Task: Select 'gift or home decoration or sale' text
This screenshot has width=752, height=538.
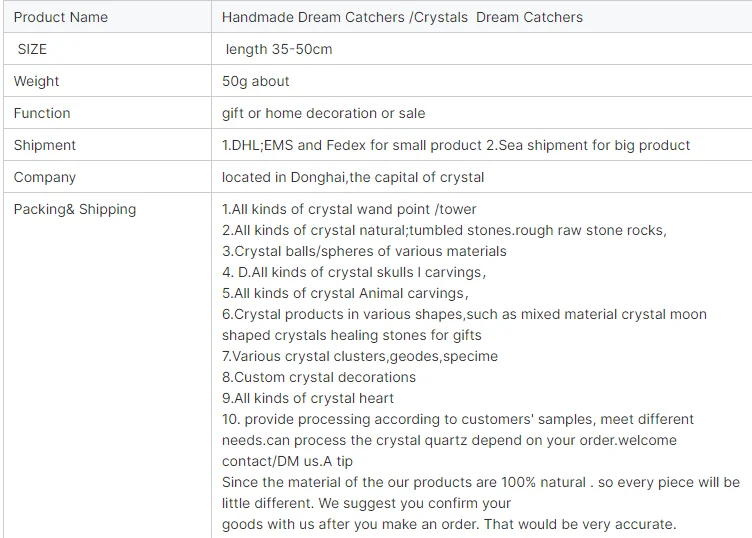Action: [x=323, y=113]
